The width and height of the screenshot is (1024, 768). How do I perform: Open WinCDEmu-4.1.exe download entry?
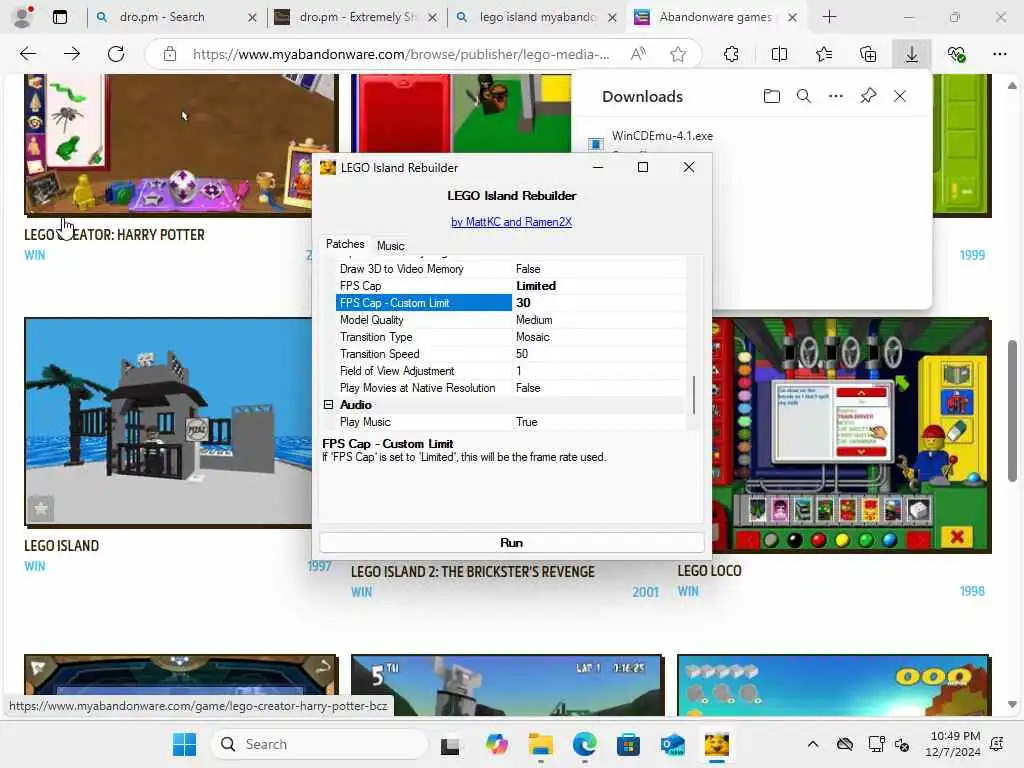coord(662,136)
